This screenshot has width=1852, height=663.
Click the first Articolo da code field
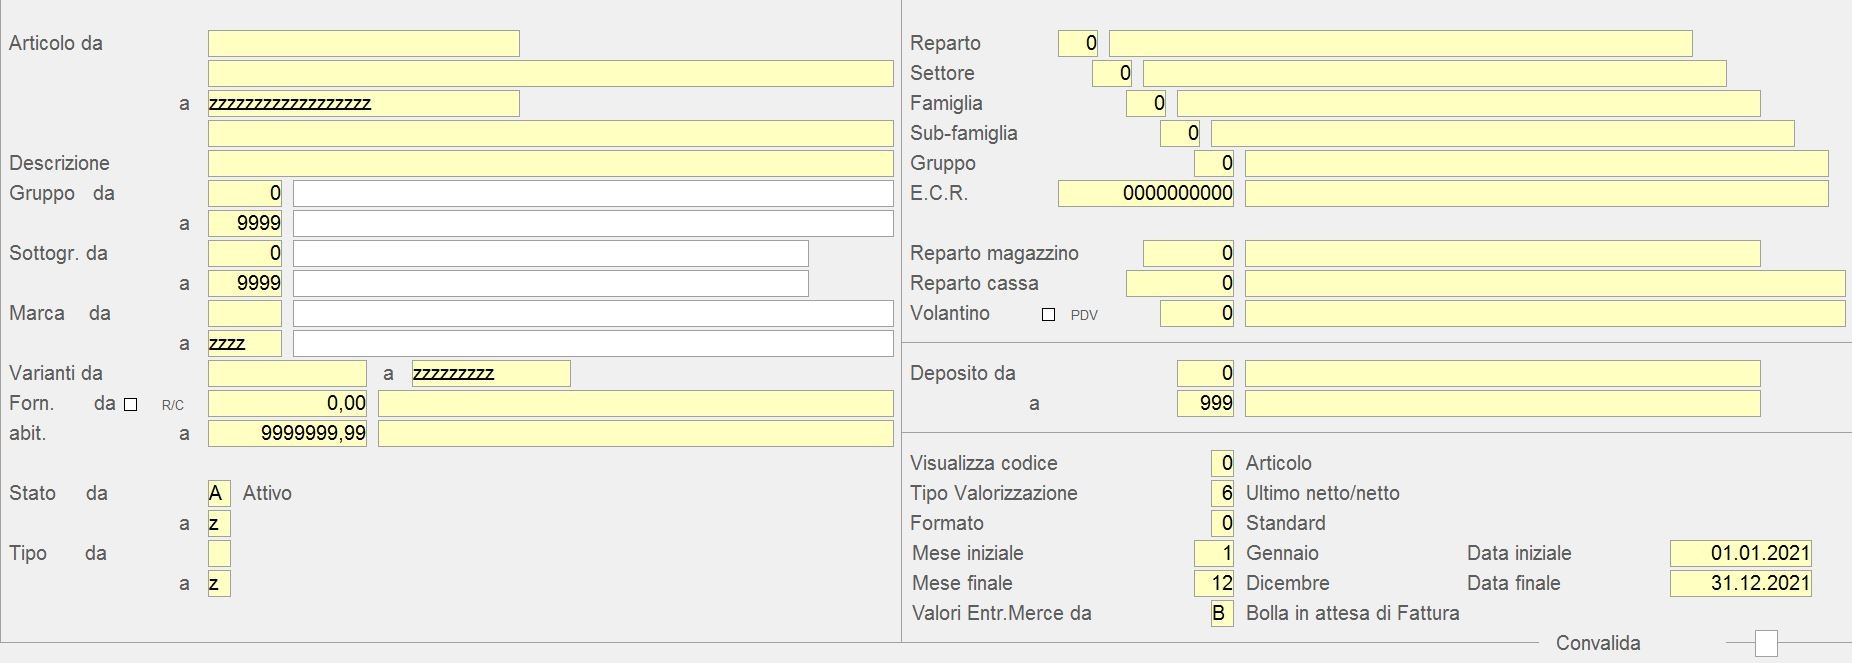pyautogui.click(x=363, y=43)
